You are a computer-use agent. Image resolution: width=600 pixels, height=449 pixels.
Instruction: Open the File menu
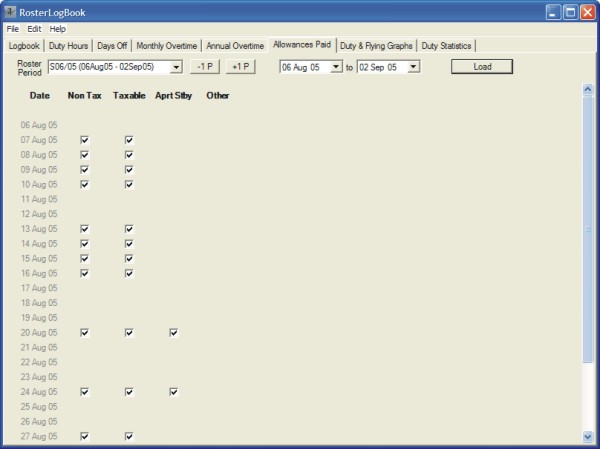(13, 29)
